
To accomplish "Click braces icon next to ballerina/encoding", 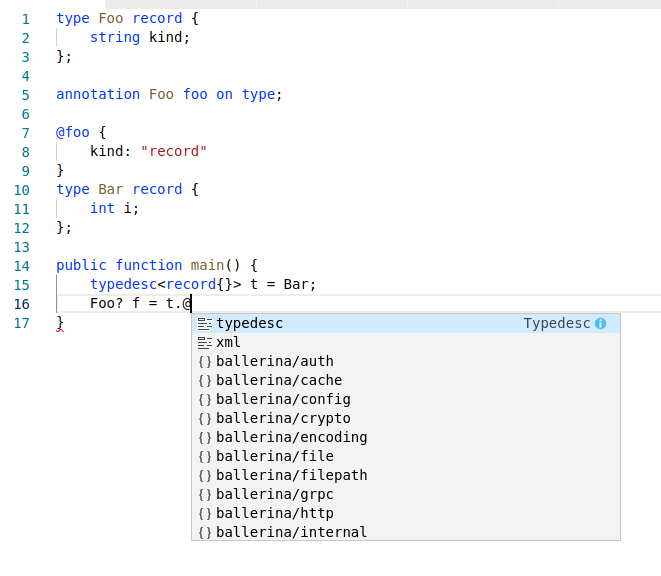I will (205, 438).
